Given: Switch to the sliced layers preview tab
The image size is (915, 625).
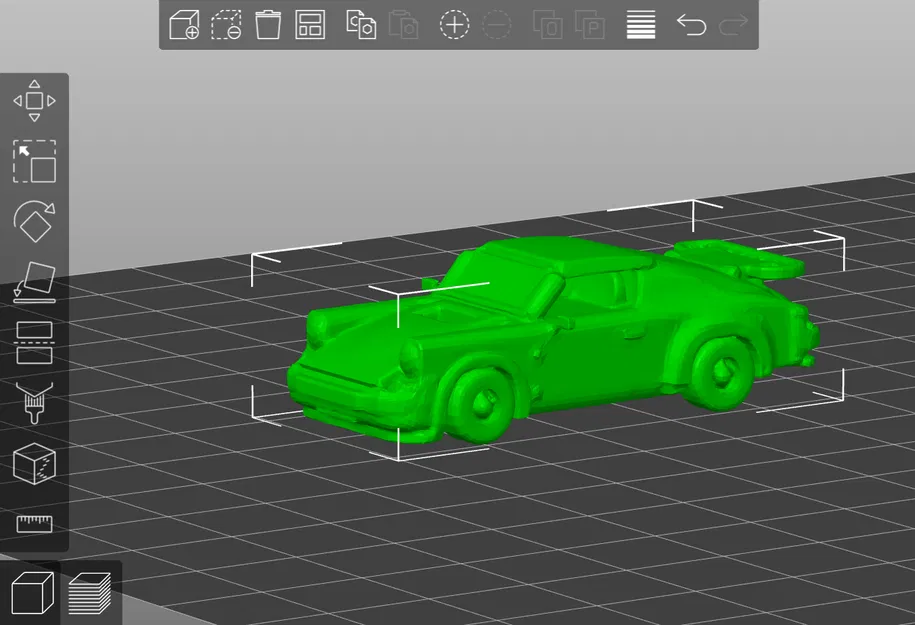Looking at the screenshot, I should (x=90, y=592).
